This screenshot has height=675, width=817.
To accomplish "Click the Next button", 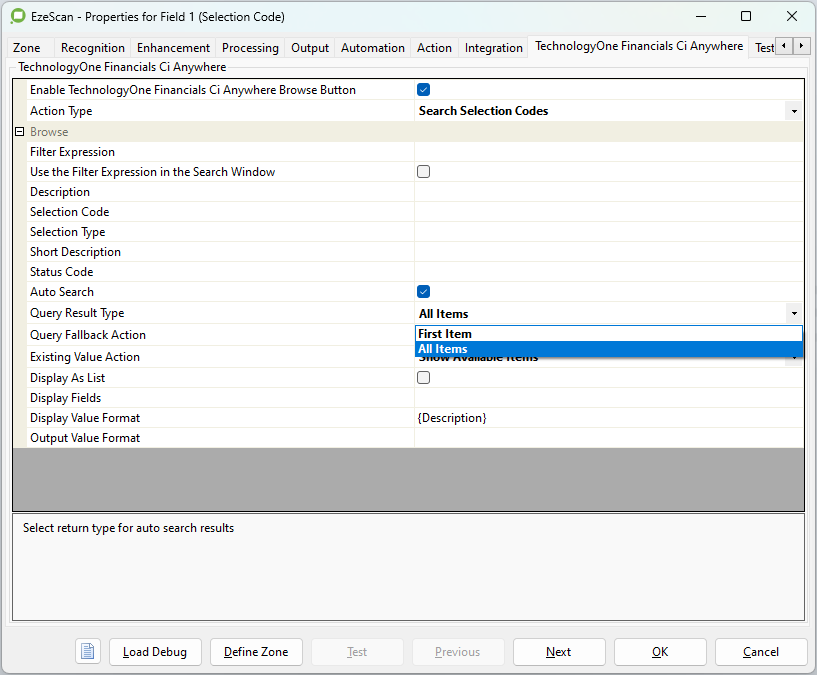I will (559, 652).
